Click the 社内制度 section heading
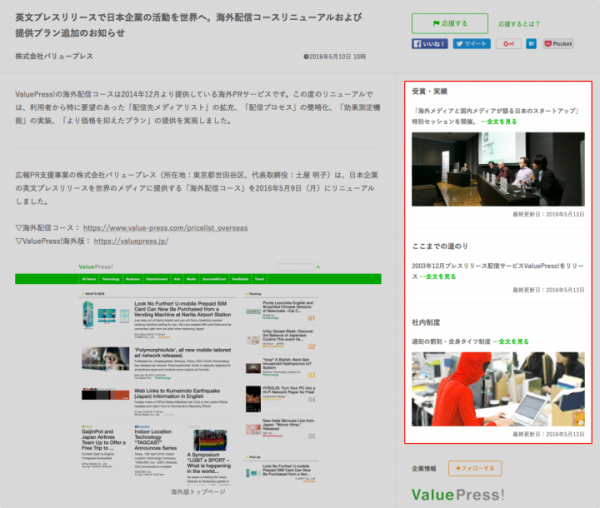Viewport: 600px width, 508px height. coord(426,322)
